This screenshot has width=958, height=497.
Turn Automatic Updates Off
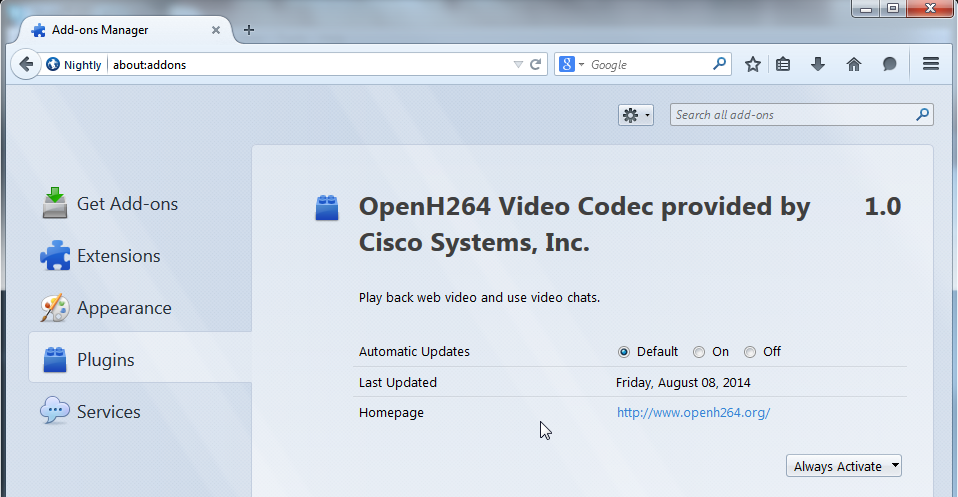pyautogui.click(x=750, y=352)
